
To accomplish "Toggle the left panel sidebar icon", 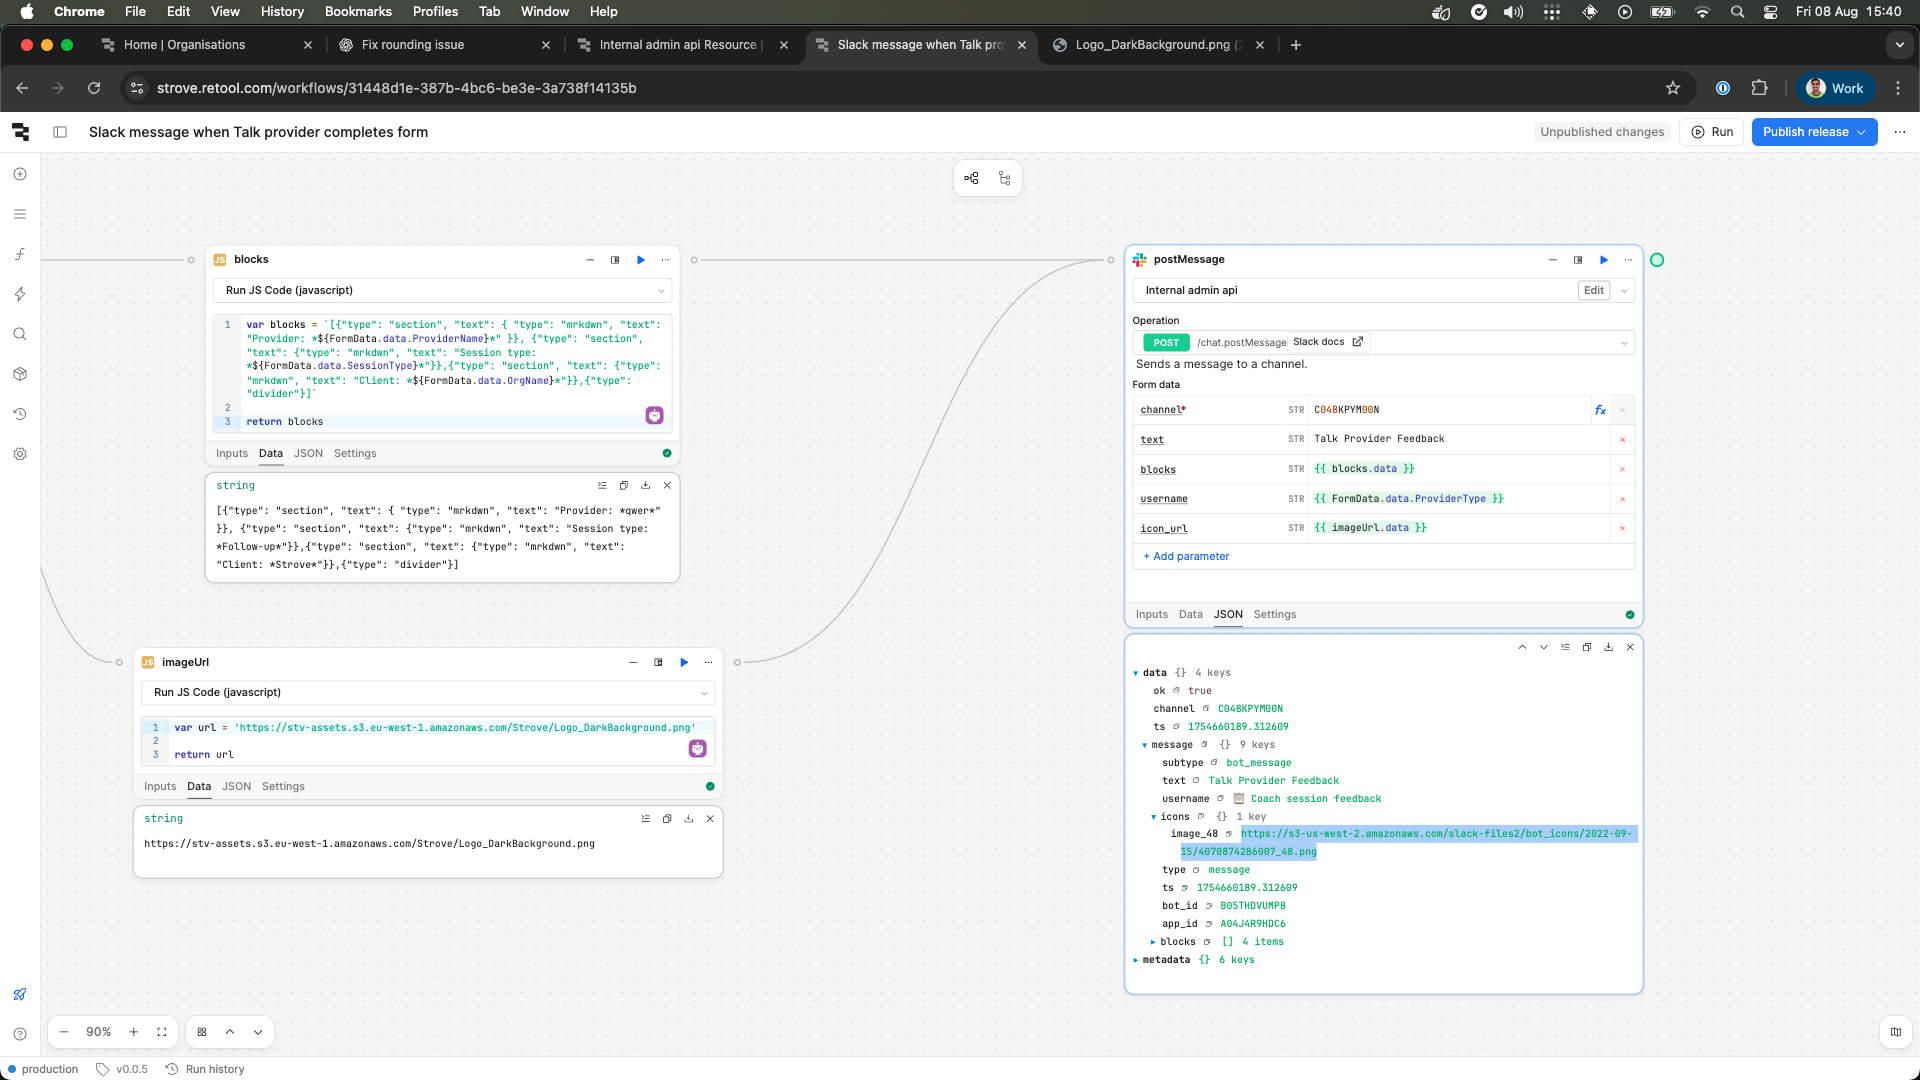I will pos(60,132).
